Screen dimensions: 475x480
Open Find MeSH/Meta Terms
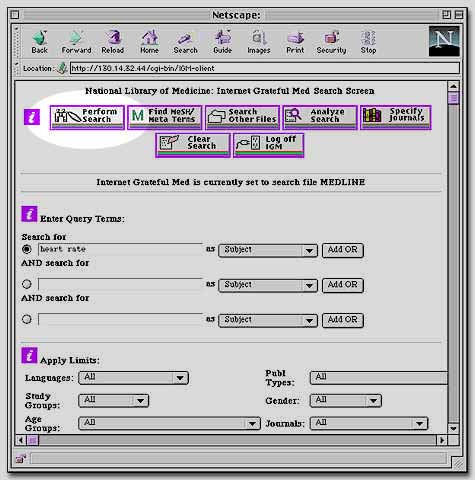coord(165,117)
